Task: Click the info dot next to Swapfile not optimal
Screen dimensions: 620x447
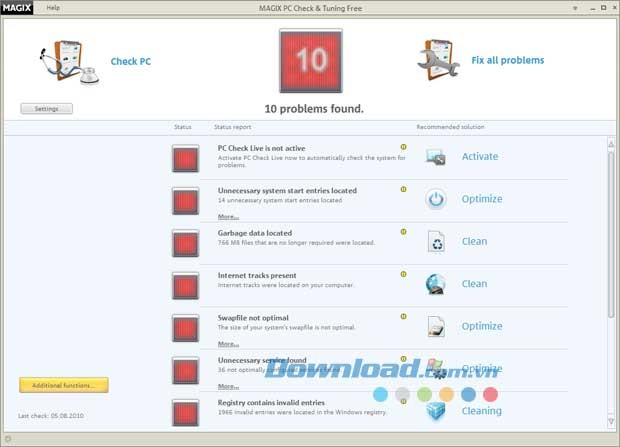Action: tap(403, 316)
